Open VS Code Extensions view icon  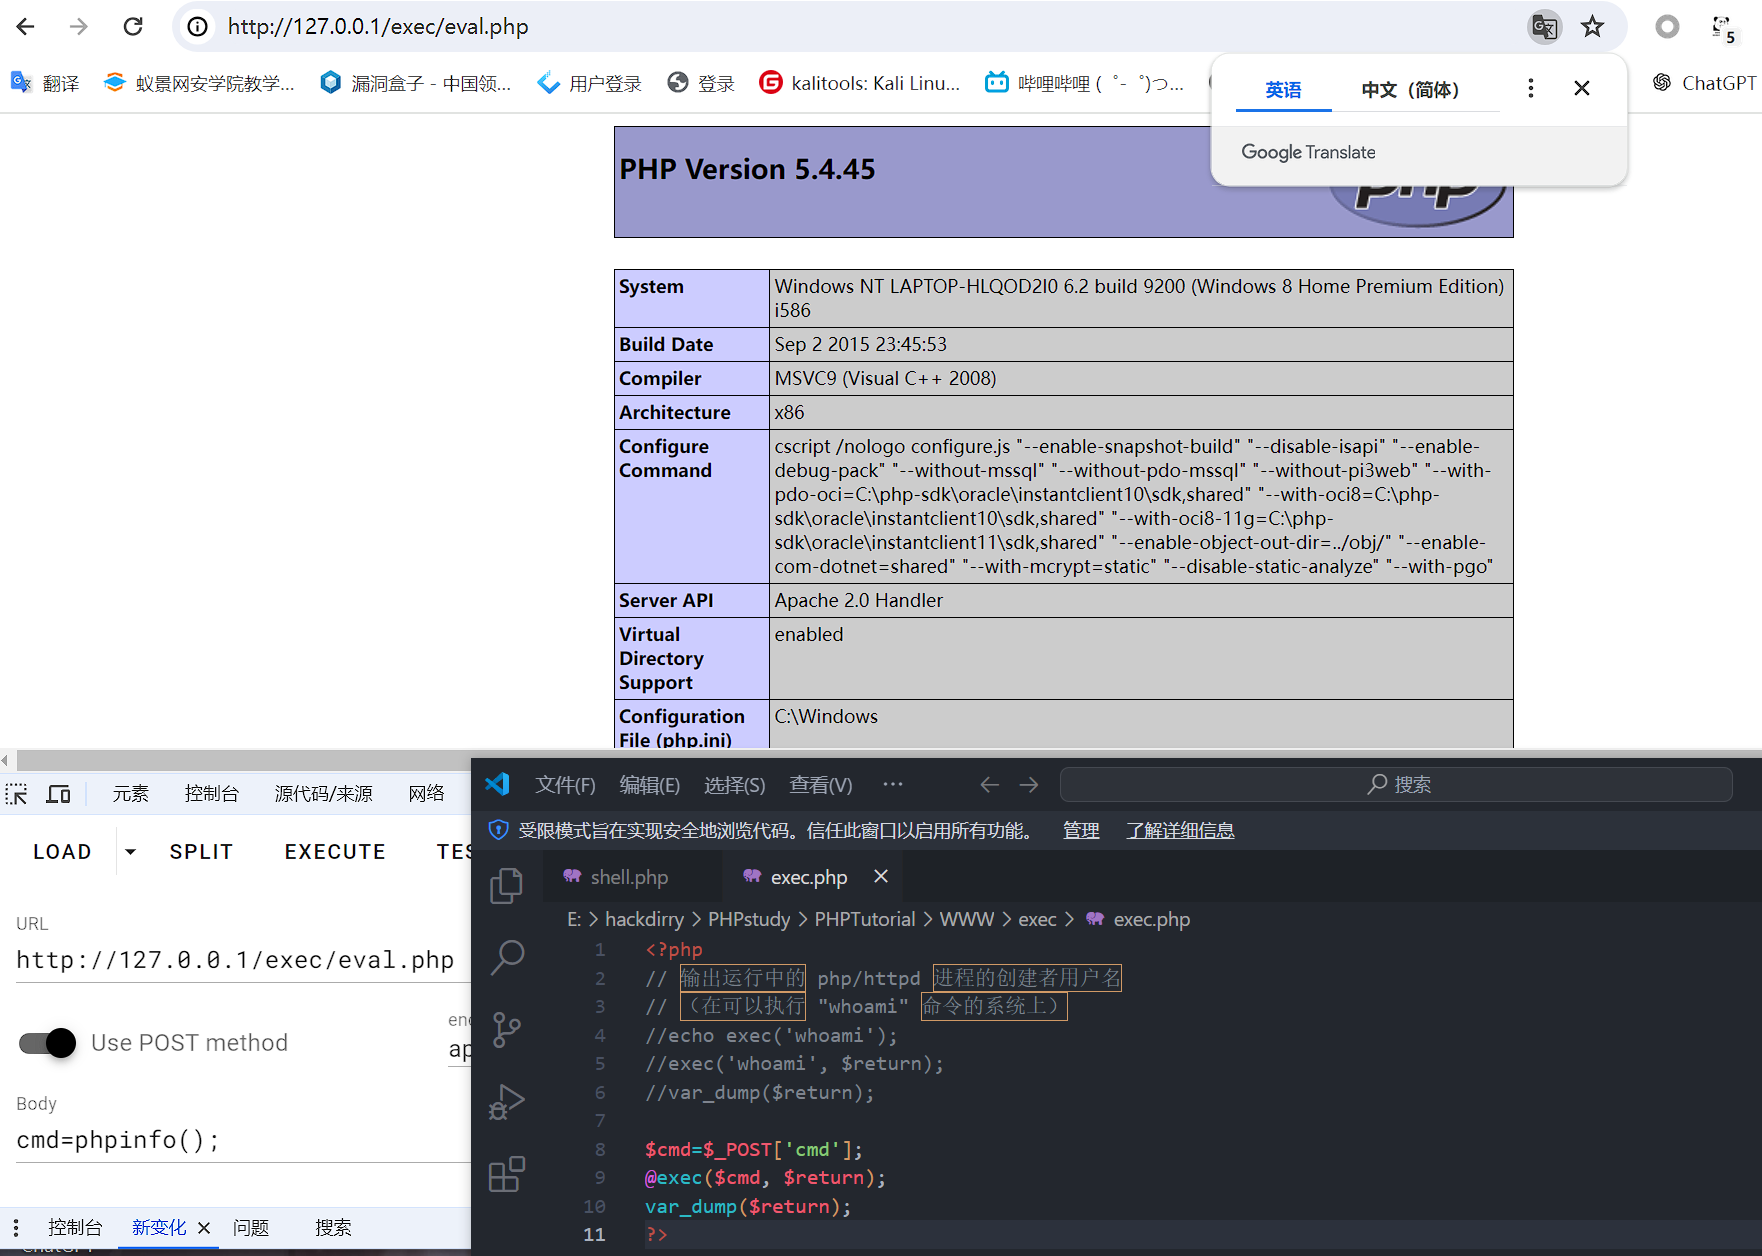(507, 1174)
